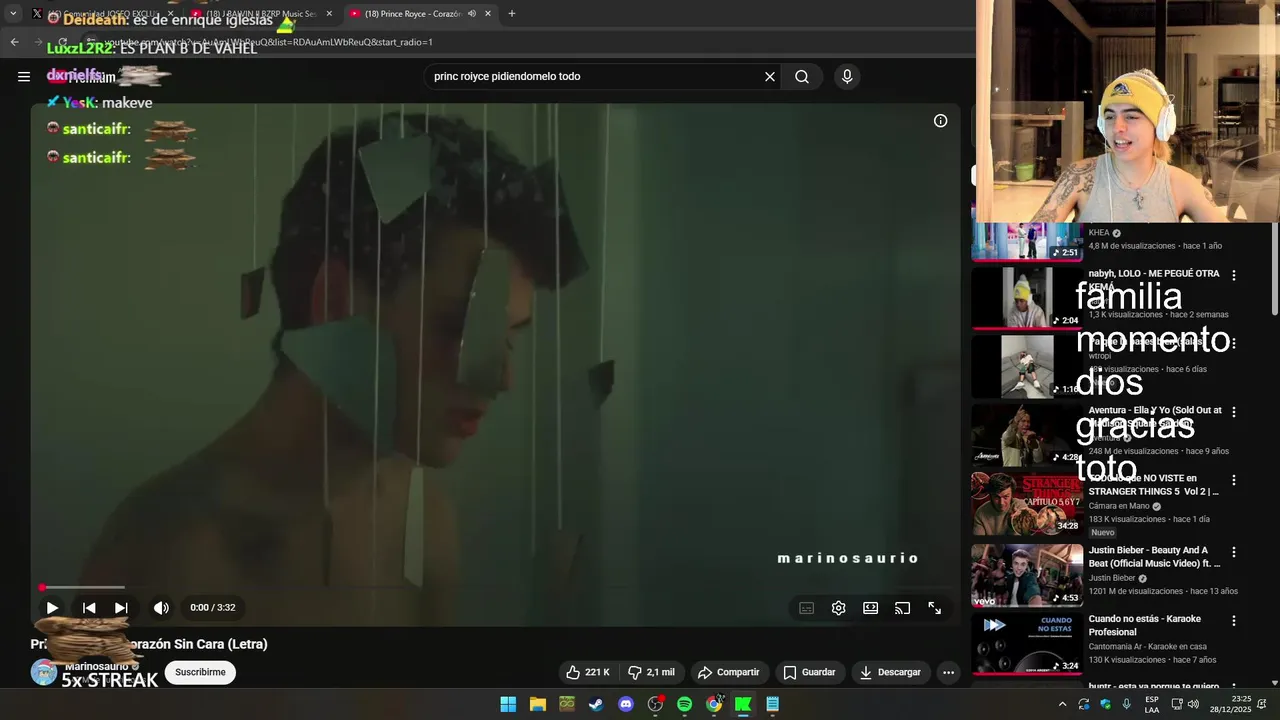Screen dimensions: 1280x720
Task: Open options for Stranger Things video
Action: coord(1233,480)
